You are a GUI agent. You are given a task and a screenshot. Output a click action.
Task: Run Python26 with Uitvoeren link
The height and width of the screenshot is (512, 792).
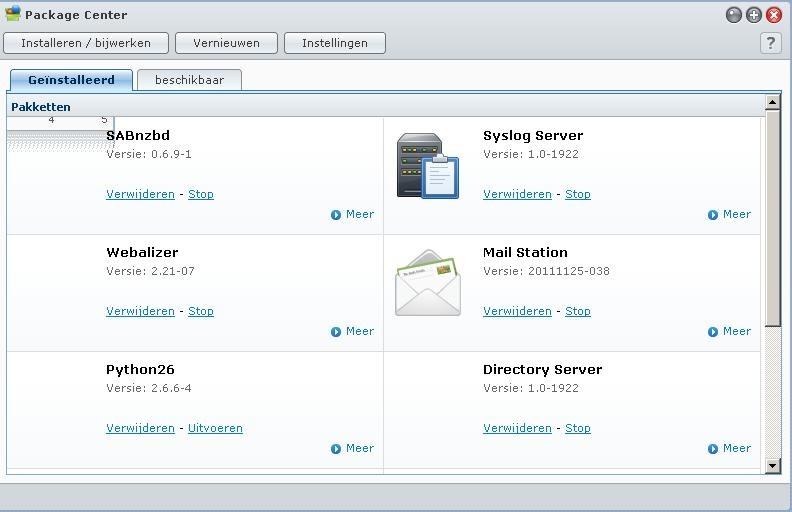pos(215,428)
